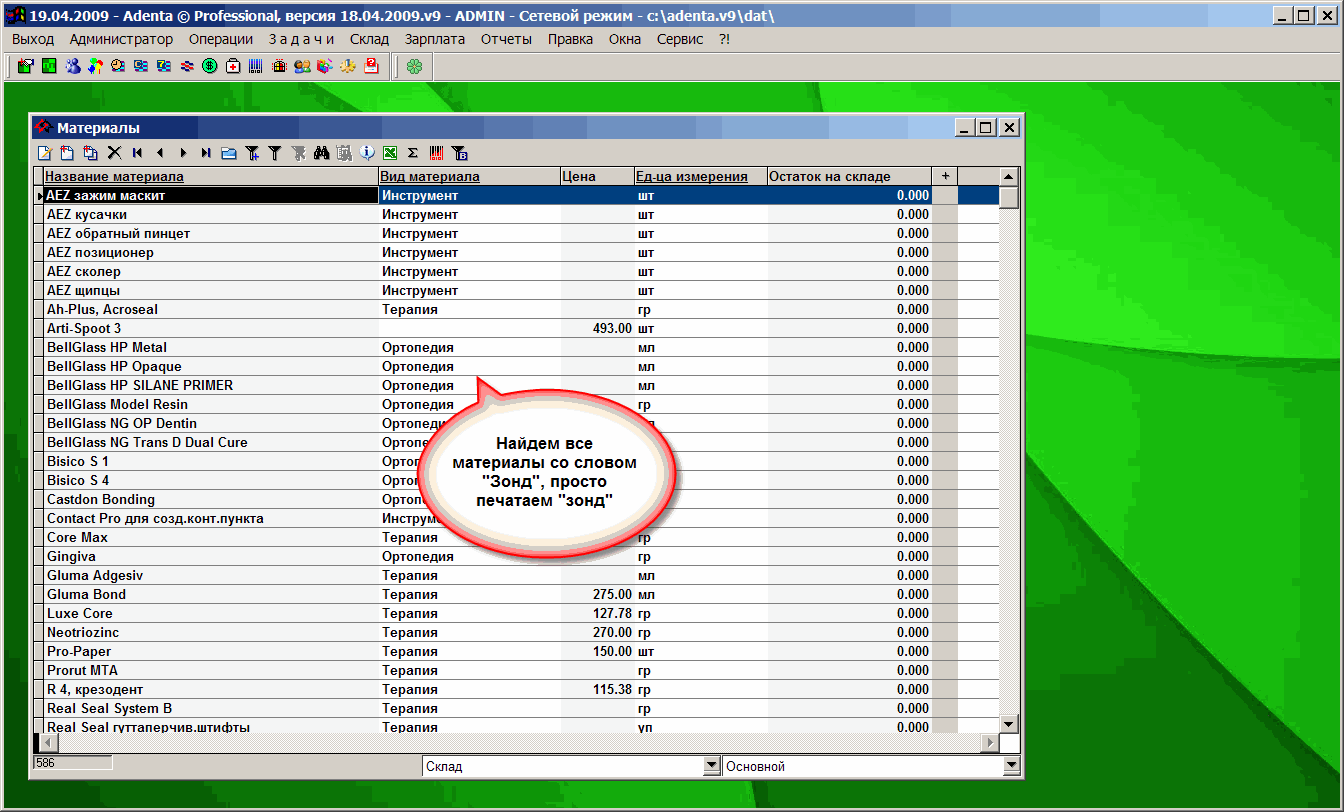The height and width of the screenshot is (812, 1344).
Task: Sort by Название материала column header
Action: click(114, 176)
